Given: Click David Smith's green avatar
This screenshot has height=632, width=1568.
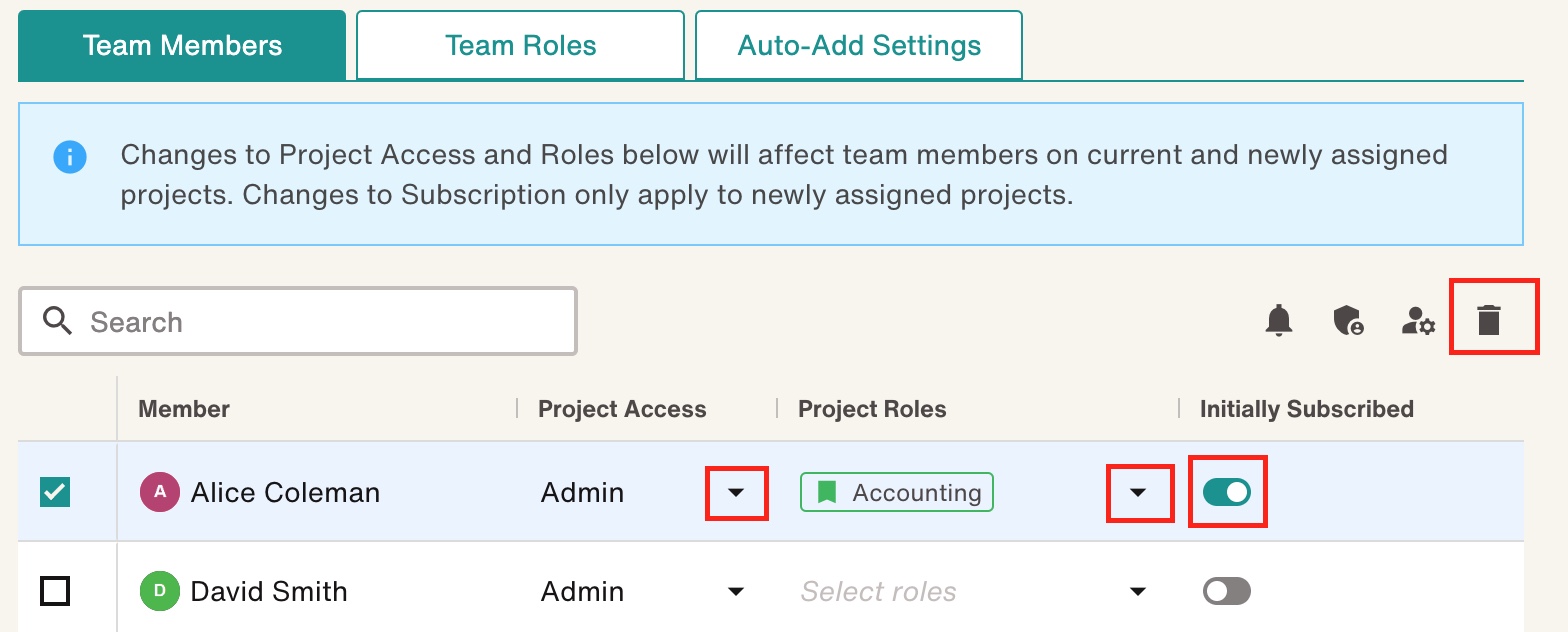Looking at the screenshot, I should [160, 591].
